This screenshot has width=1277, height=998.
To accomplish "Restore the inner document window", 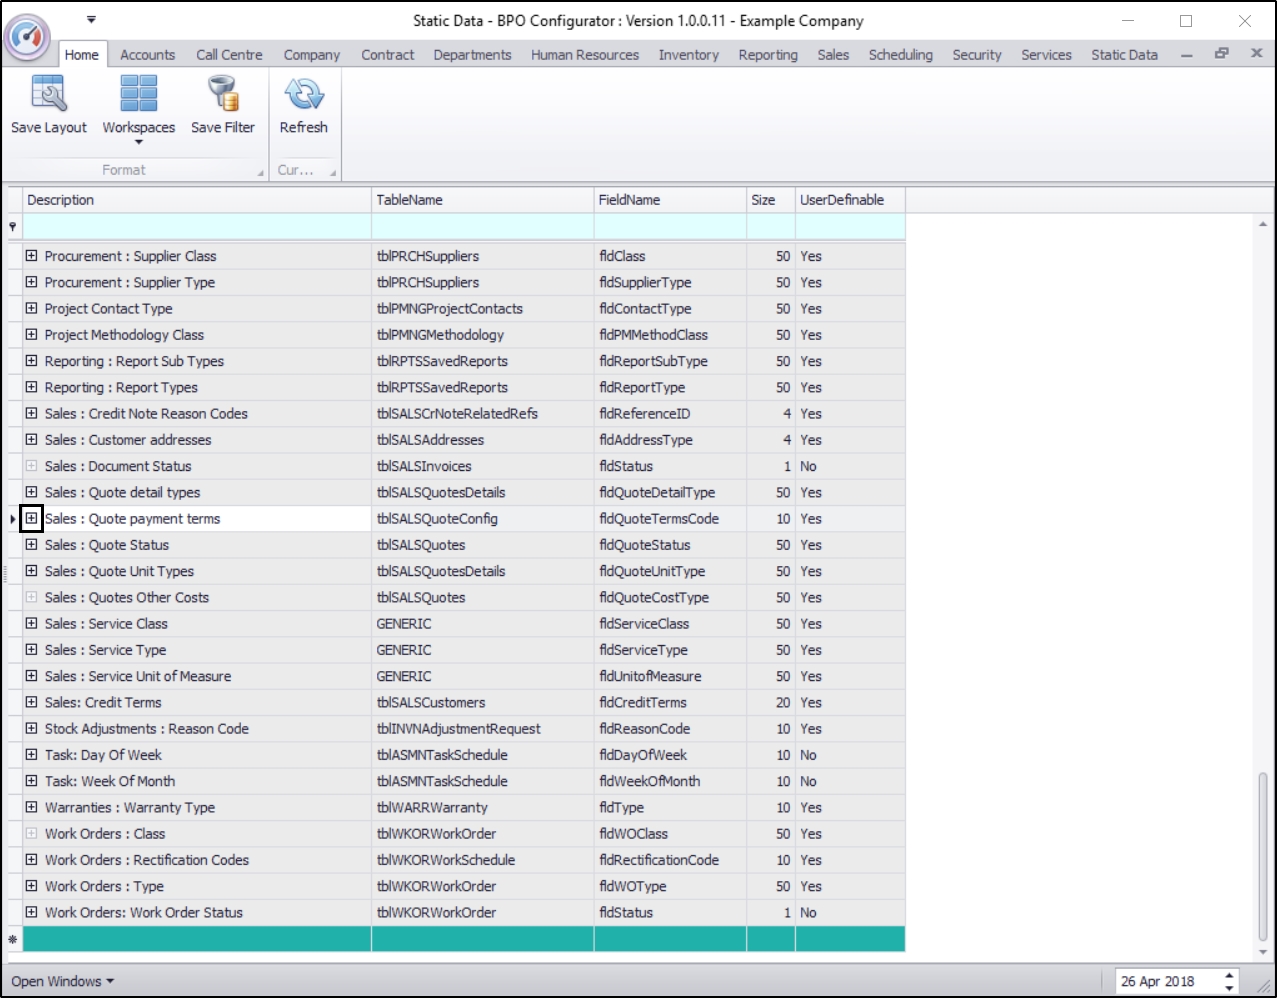I will coord(1221,54).
